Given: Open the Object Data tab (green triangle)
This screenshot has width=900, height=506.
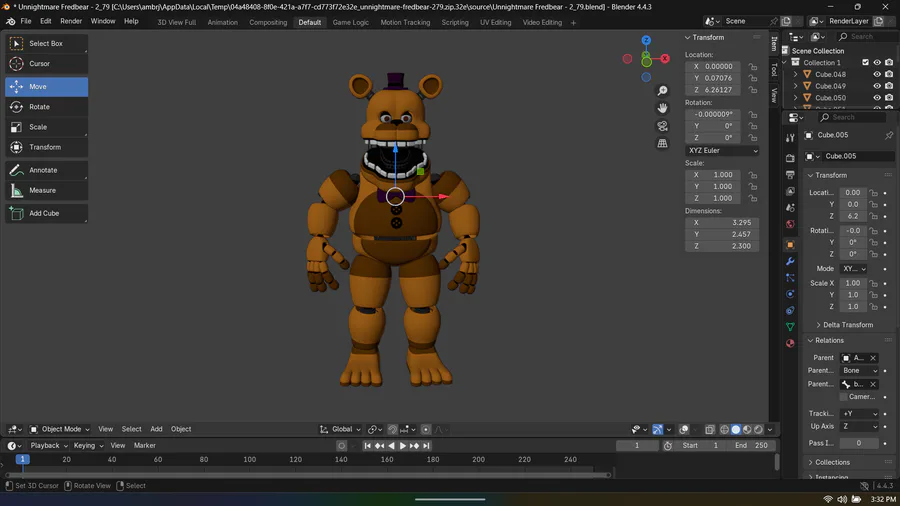Looking at the screenshot, I should click(790, 326).
